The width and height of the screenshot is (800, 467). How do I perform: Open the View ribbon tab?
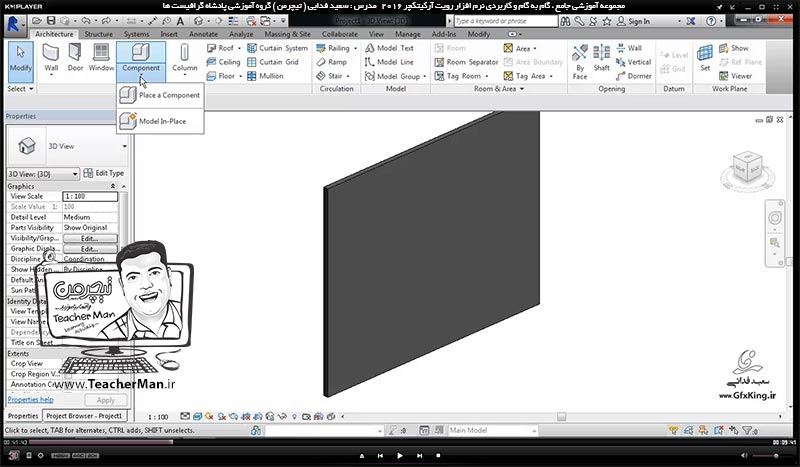(377, 34)
